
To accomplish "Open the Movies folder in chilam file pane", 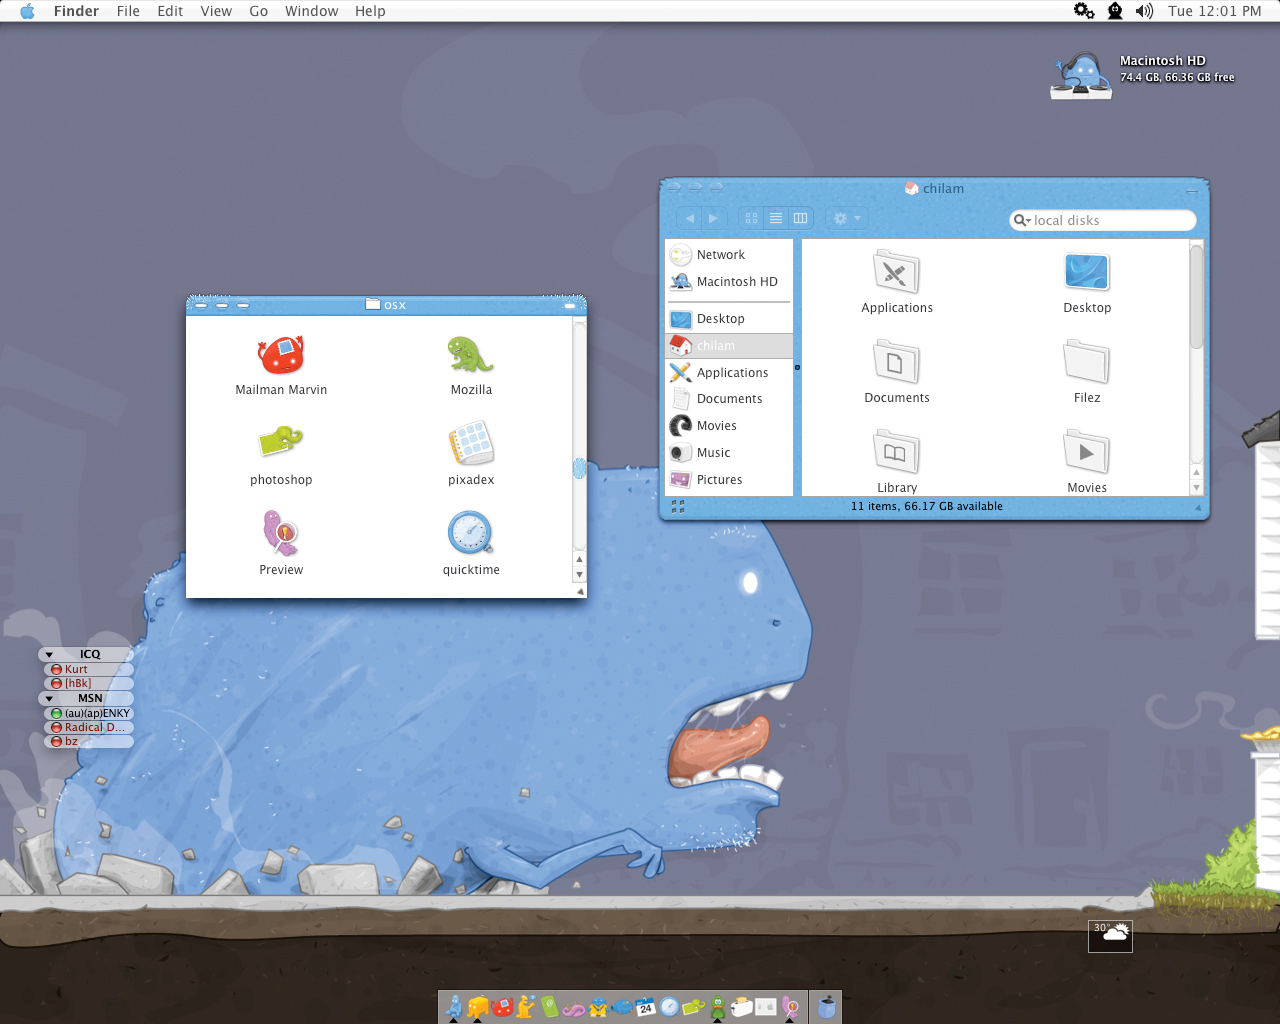I will tap(1087, 452).
